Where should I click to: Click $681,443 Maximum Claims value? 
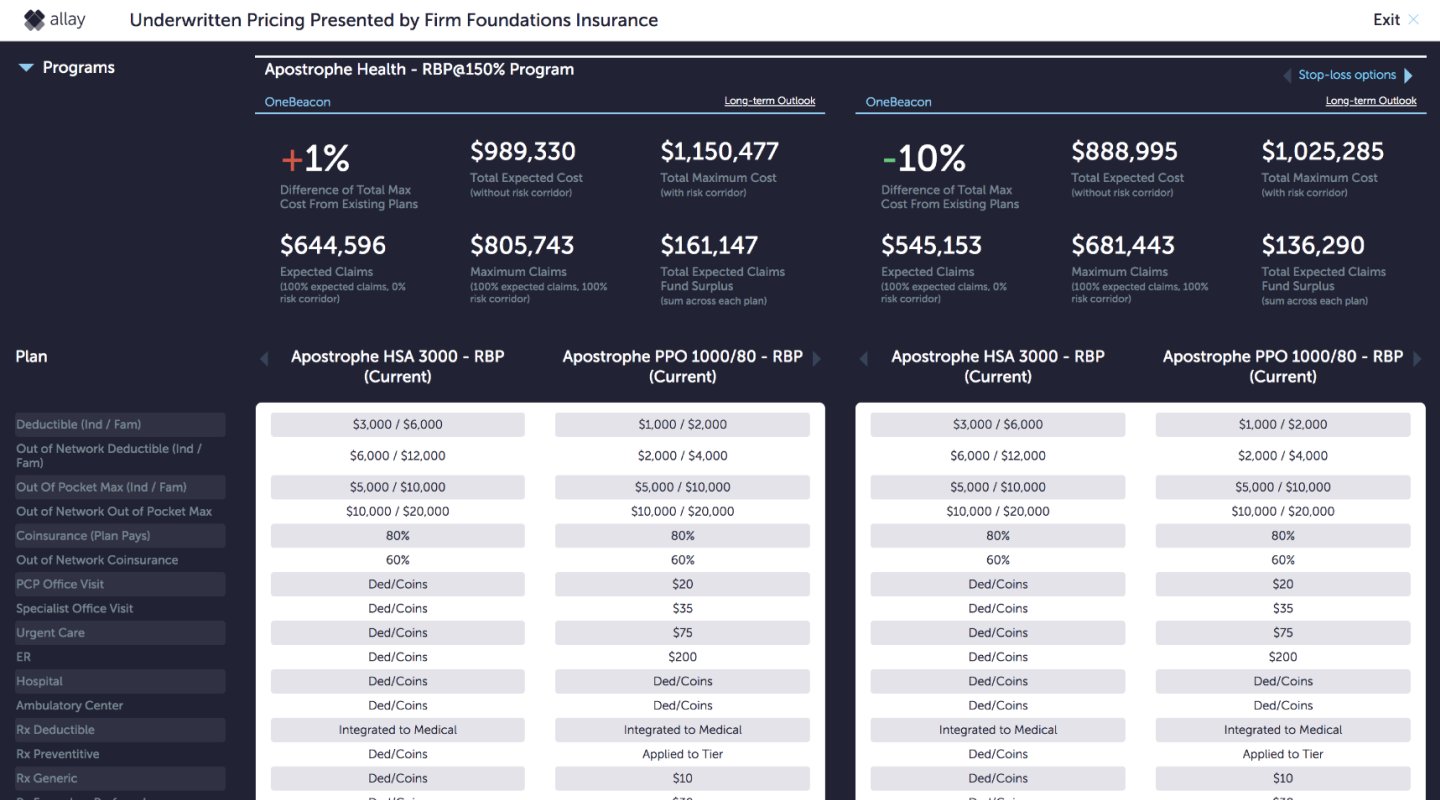pos(1124,245)
